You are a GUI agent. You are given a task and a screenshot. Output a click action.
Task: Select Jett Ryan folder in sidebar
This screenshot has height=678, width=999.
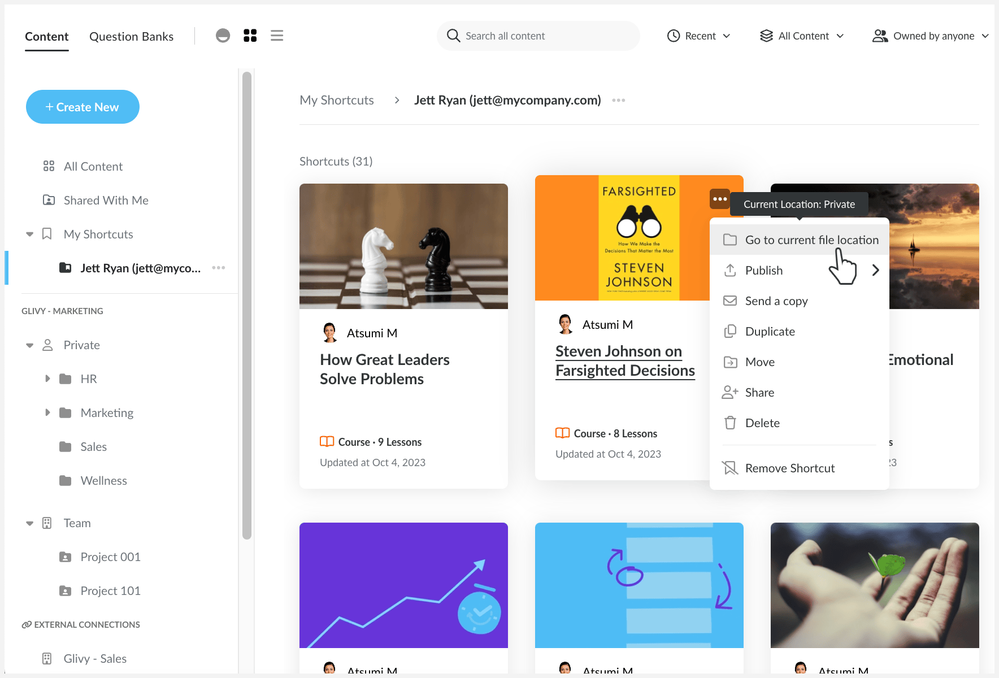click(x=140, y=268)
